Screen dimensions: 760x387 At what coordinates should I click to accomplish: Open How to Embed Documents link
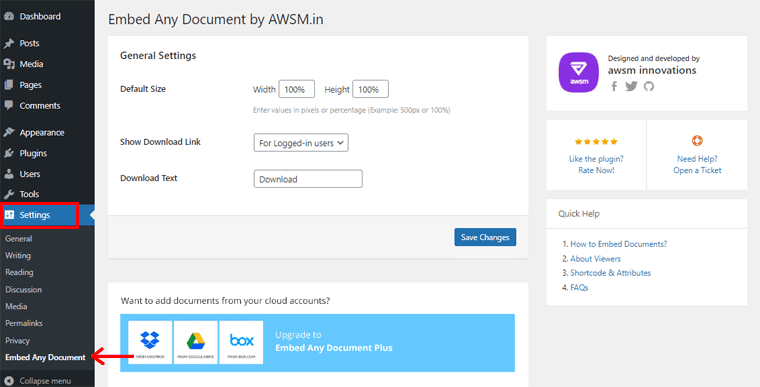[x=618, y=244]
